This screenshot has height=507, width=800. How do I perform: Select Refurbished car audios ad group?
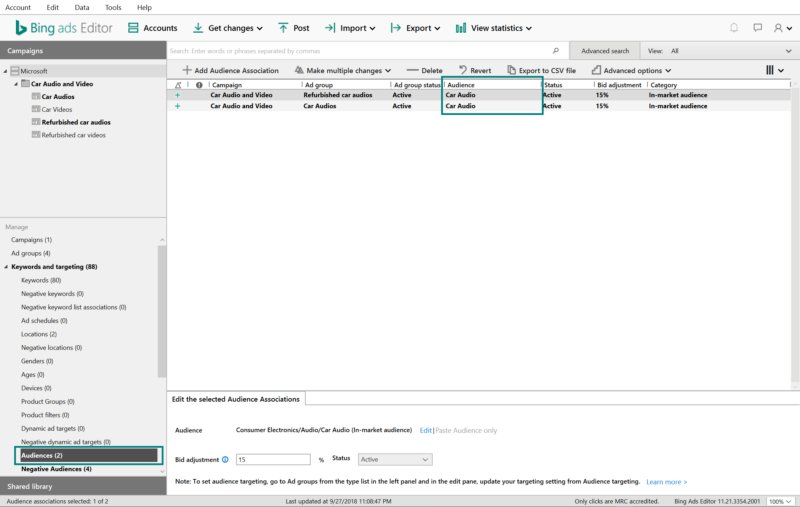pos(76,122)
